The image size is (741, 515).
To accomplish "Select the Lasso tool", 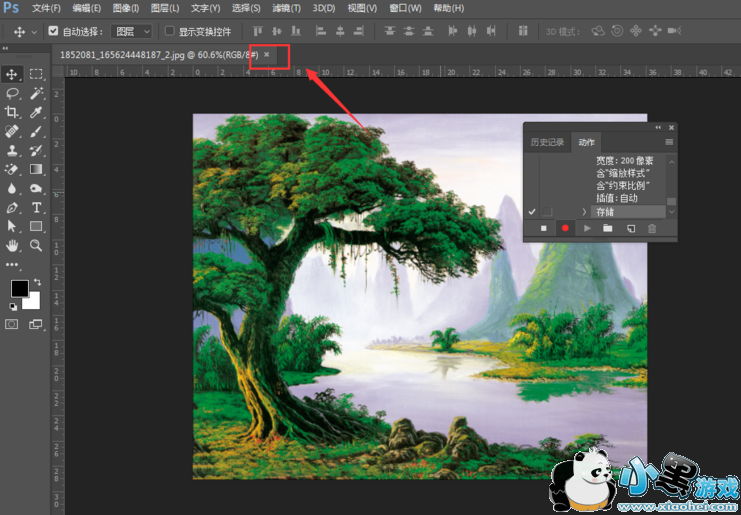I will click(12, 93).
